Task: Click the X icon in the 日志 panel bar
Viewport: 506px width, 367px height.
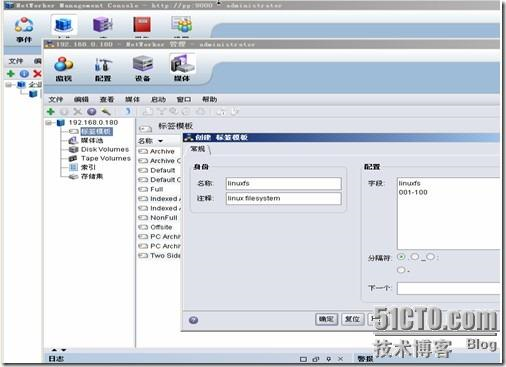Action: pos(340,359)
